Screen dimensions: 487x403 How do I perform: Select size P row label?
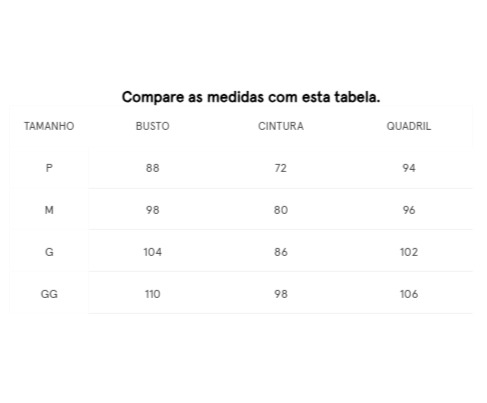coord(49,168)
